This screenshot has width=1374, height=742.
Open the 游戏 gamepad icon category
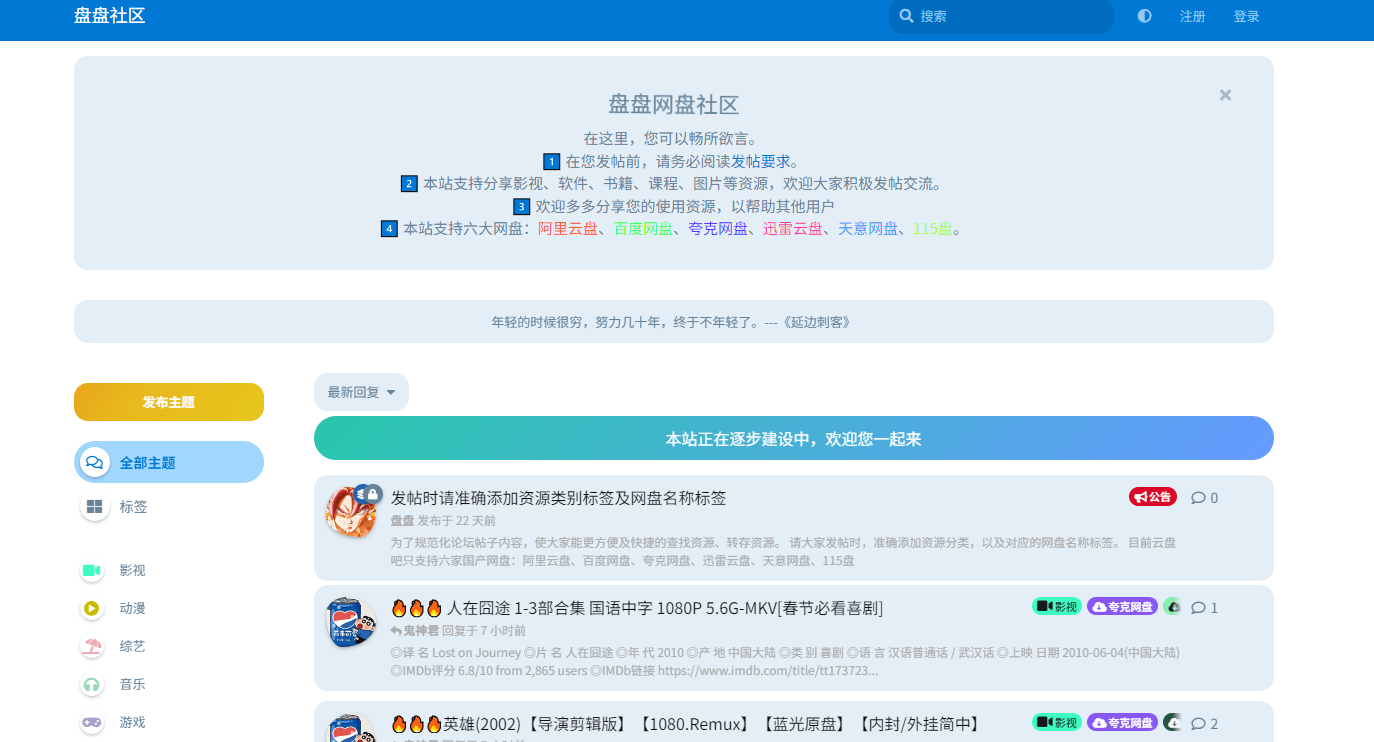(92, 721)
